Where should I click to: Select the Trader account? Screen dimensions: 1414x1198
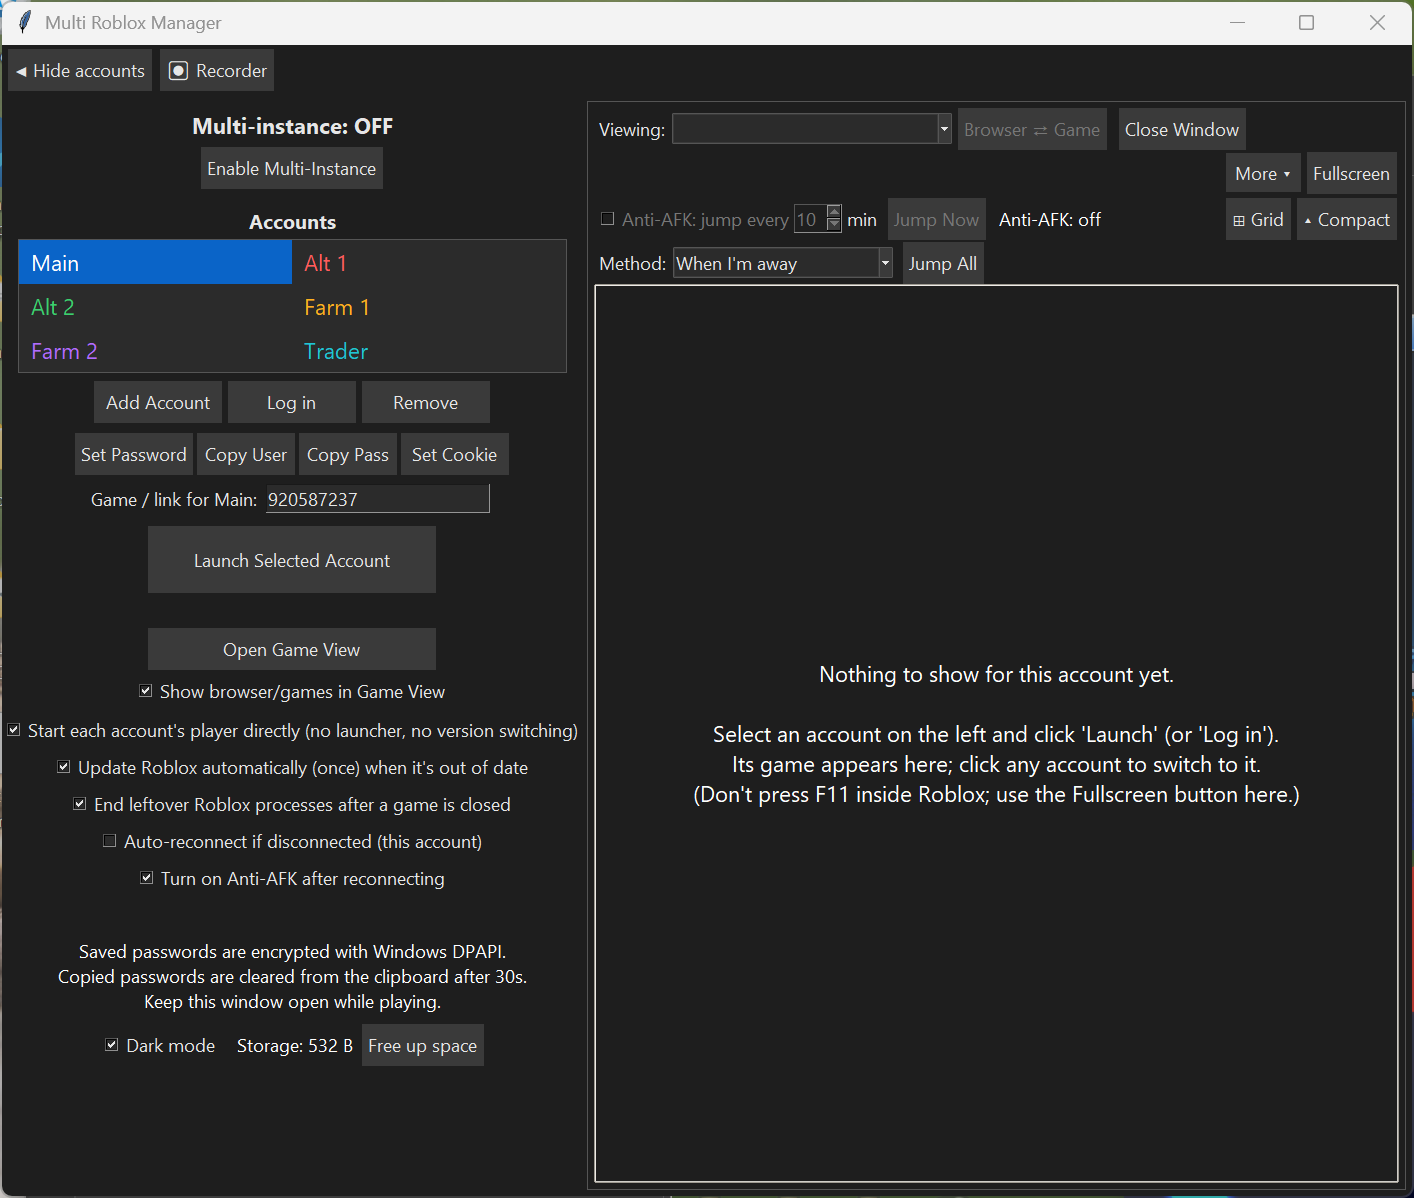coord(429,351)
